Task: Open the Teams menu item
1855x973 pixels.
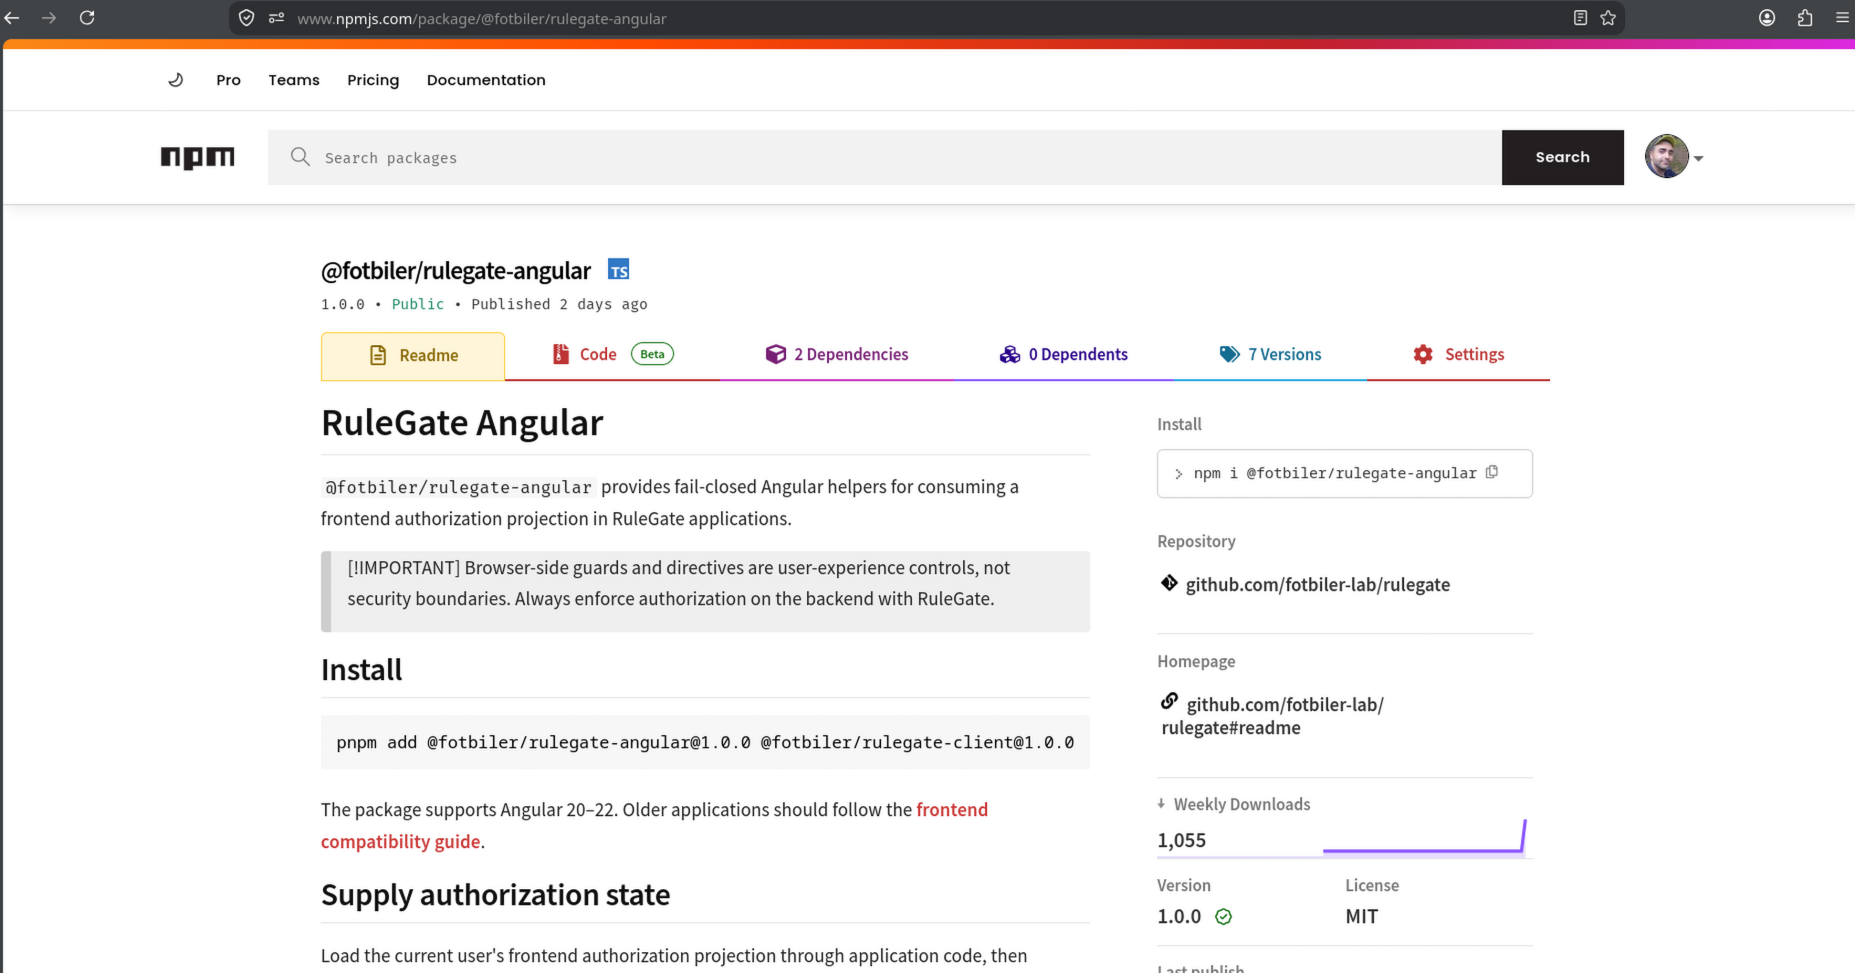Action: click(294, 80)
